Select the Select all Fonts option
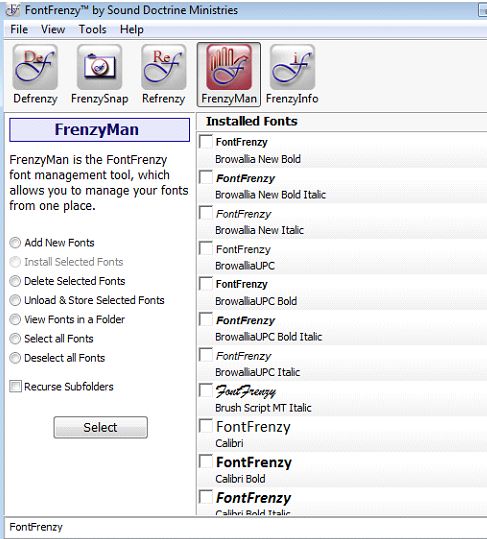 pyautogui.click(x=15, y=339)
